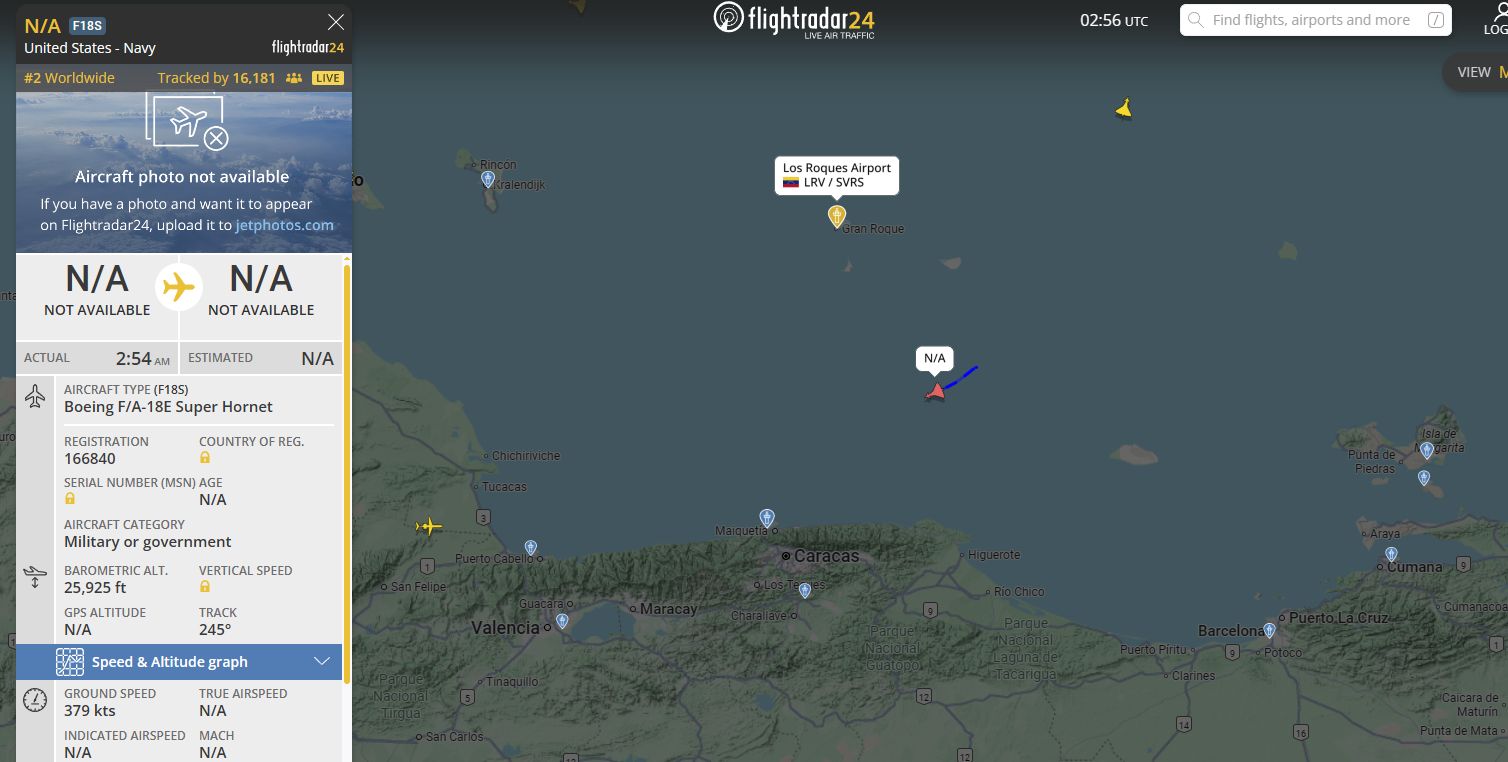Click the Caracas city label on map

[x=826, y=556]
